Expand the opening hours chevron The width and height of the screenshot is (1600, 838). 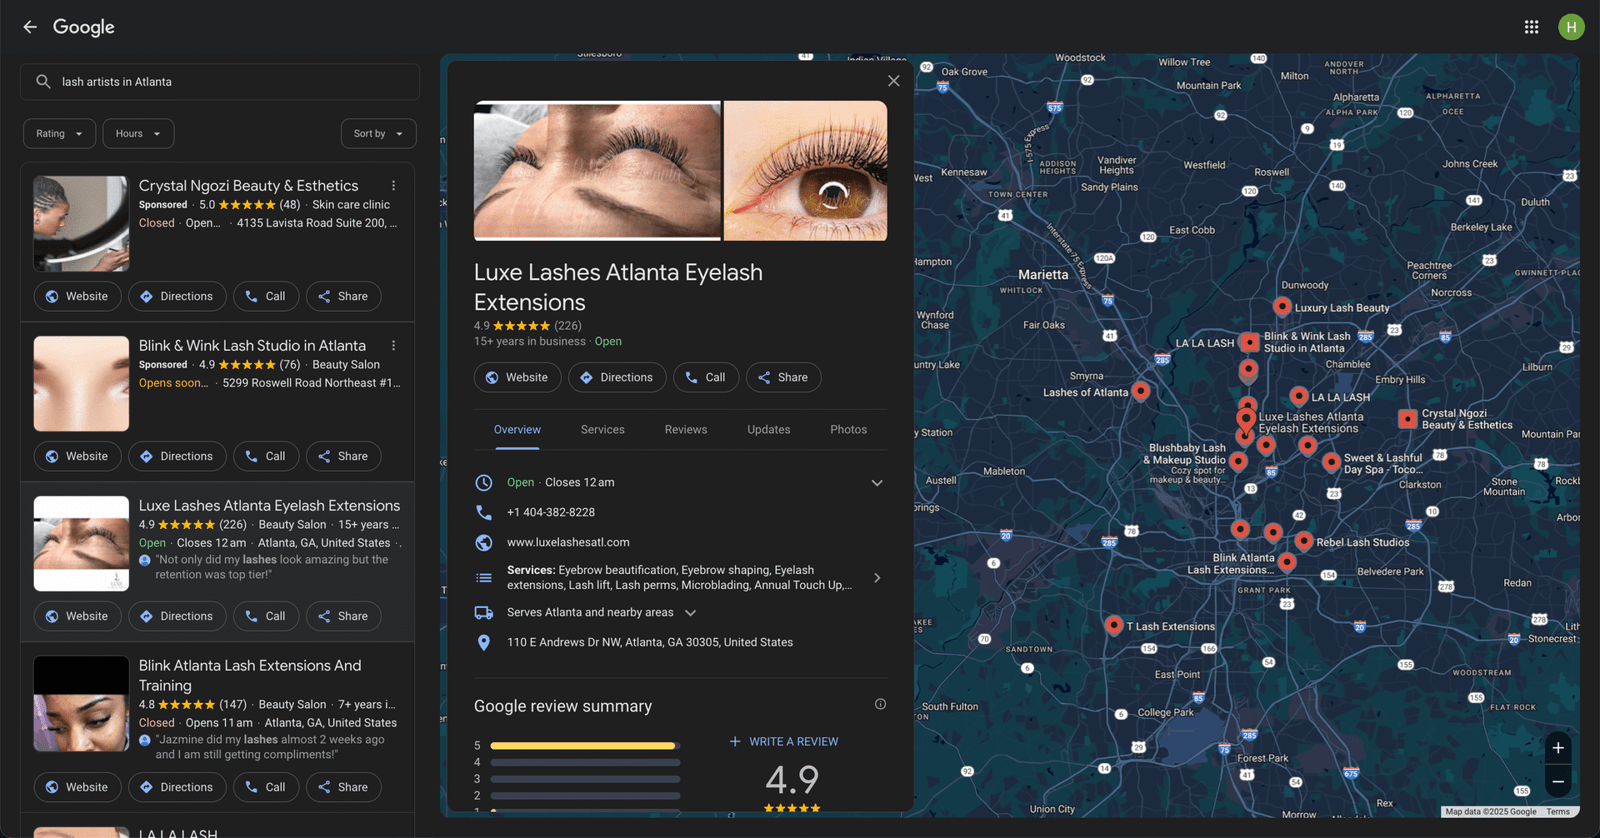(x=877, y=483)
